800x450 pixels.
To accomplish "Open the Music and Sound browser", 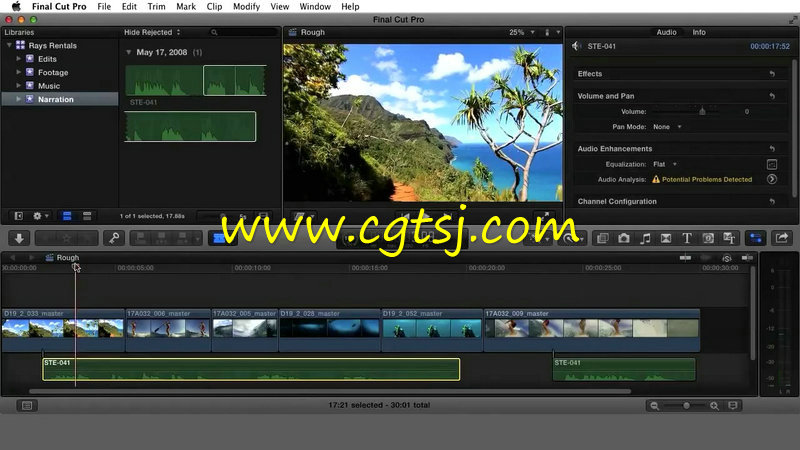I will click(x=645, y=238).
